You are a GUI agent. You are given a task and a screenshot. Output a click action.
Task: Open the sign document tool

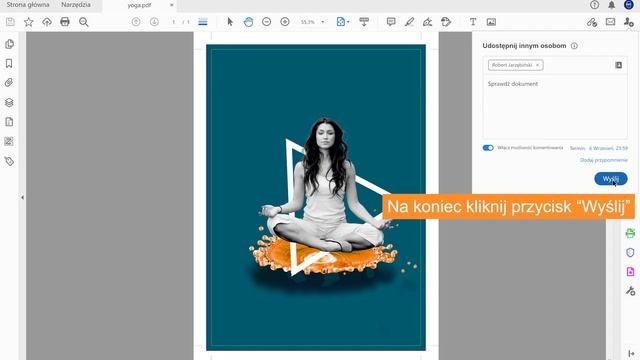pos(427,22)
